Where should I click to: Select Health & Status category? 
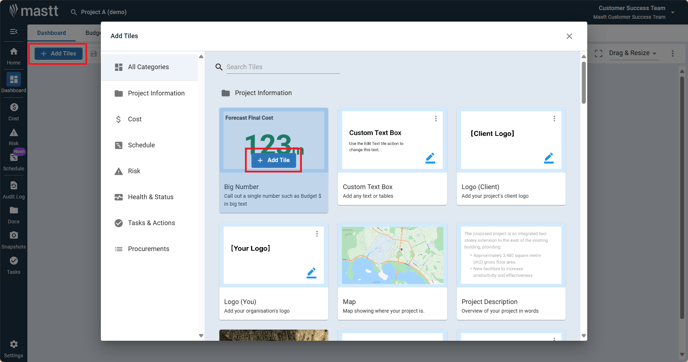click(150, 197)
